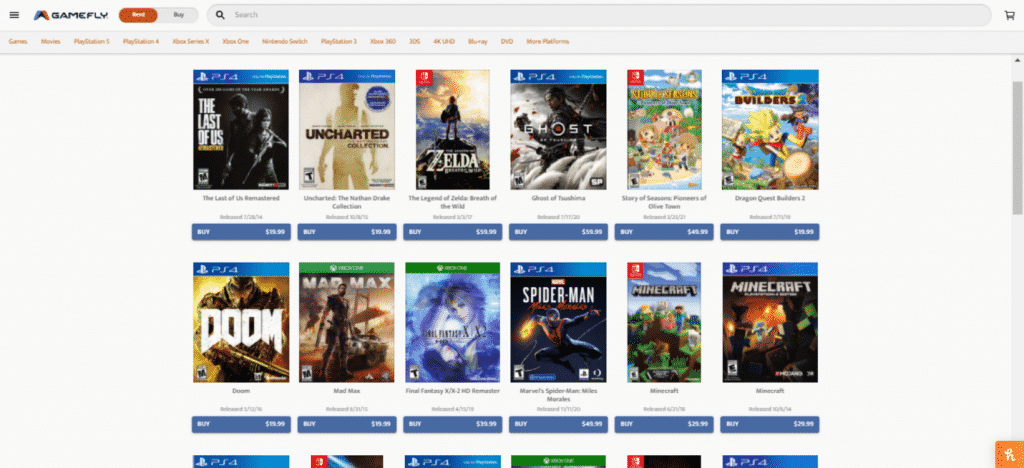1024x468 pixels.
Task: Open the DVD category
Action: pyautogui.click(x=507, y=42)
